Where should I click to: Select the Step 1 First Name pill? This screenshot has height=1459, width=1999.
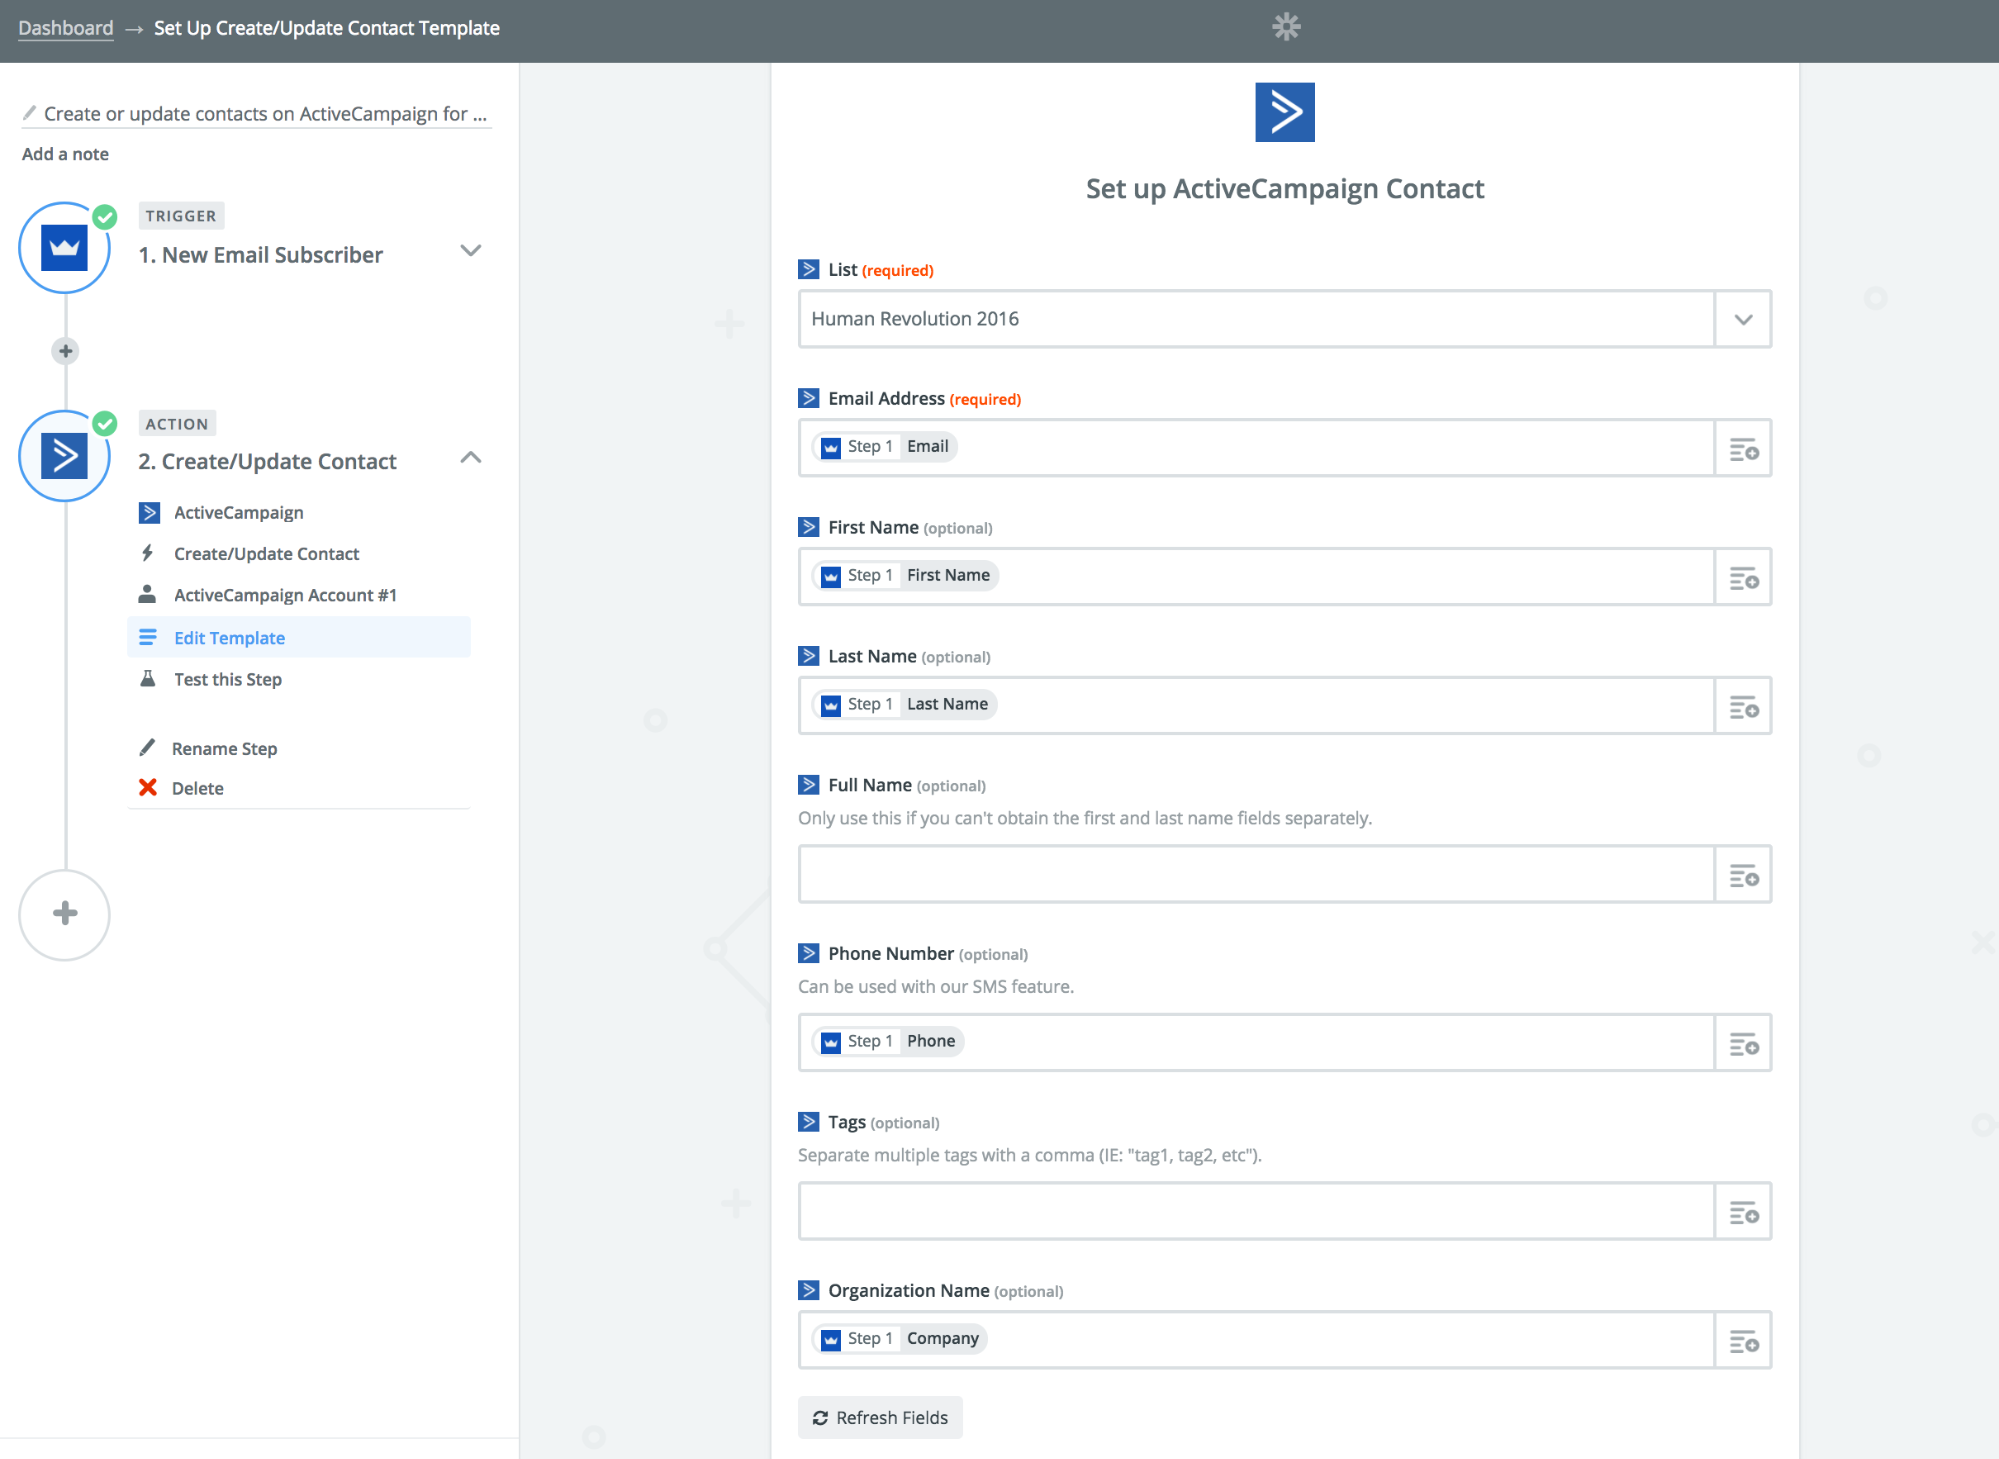(905, 576)
